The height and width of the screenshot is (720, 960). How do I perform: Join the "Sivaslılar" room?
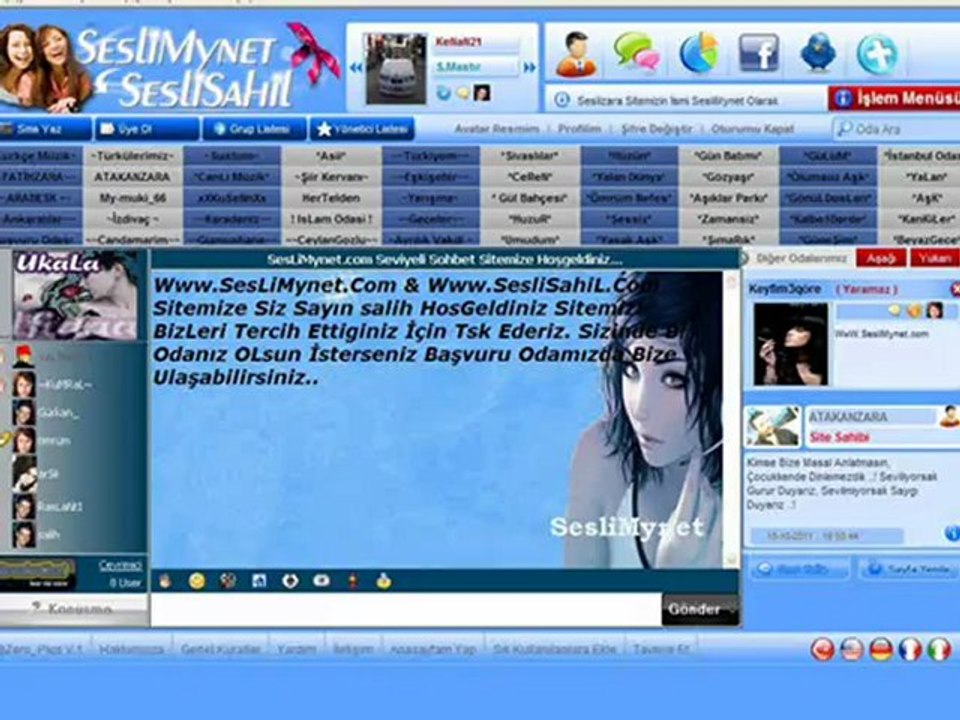tap(530, 156)
